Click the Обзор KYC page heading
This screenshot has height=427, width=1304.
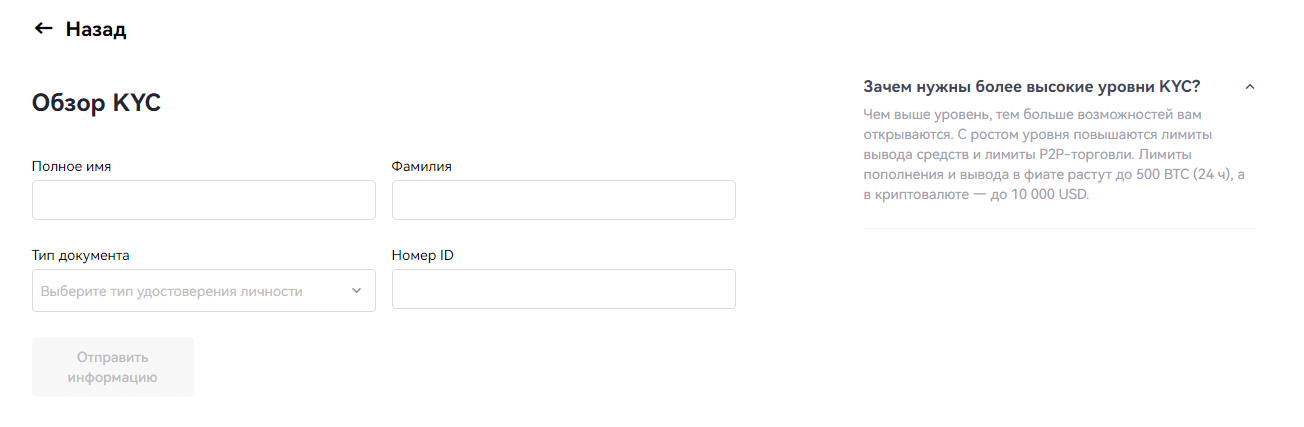click(x=96, y=102)
